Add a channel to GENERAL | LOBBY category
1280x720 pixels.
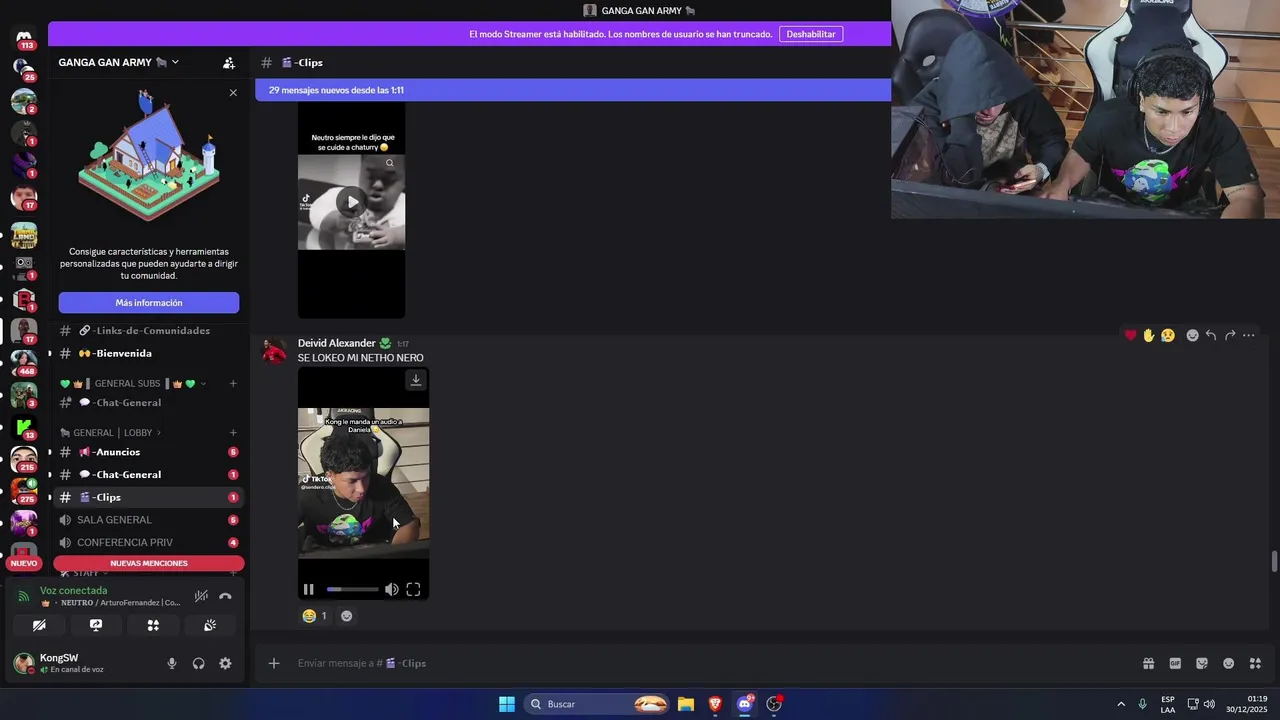[x=233, y=433]
